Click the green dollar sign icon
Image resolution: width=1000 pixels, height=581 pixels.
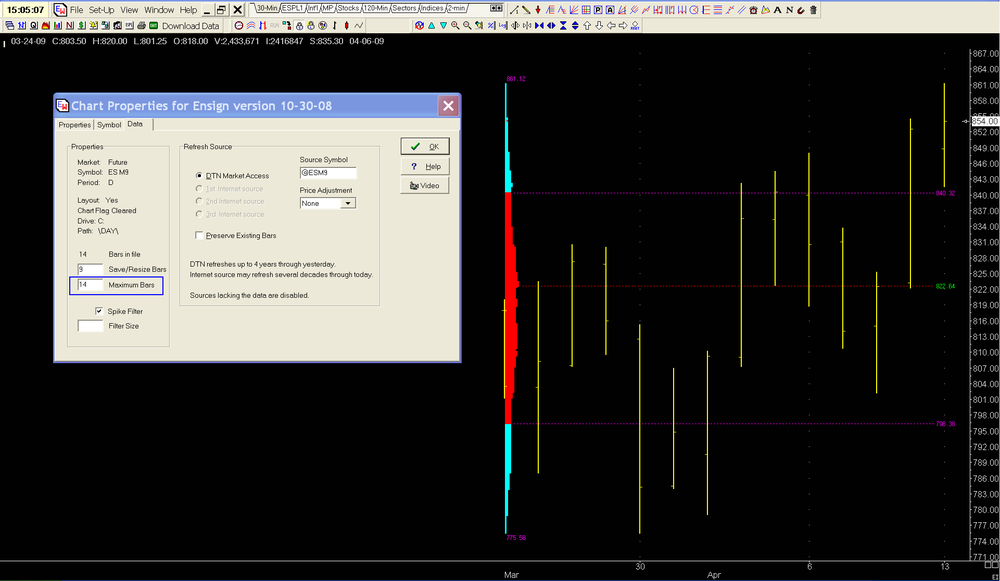[x=82, y=26]
